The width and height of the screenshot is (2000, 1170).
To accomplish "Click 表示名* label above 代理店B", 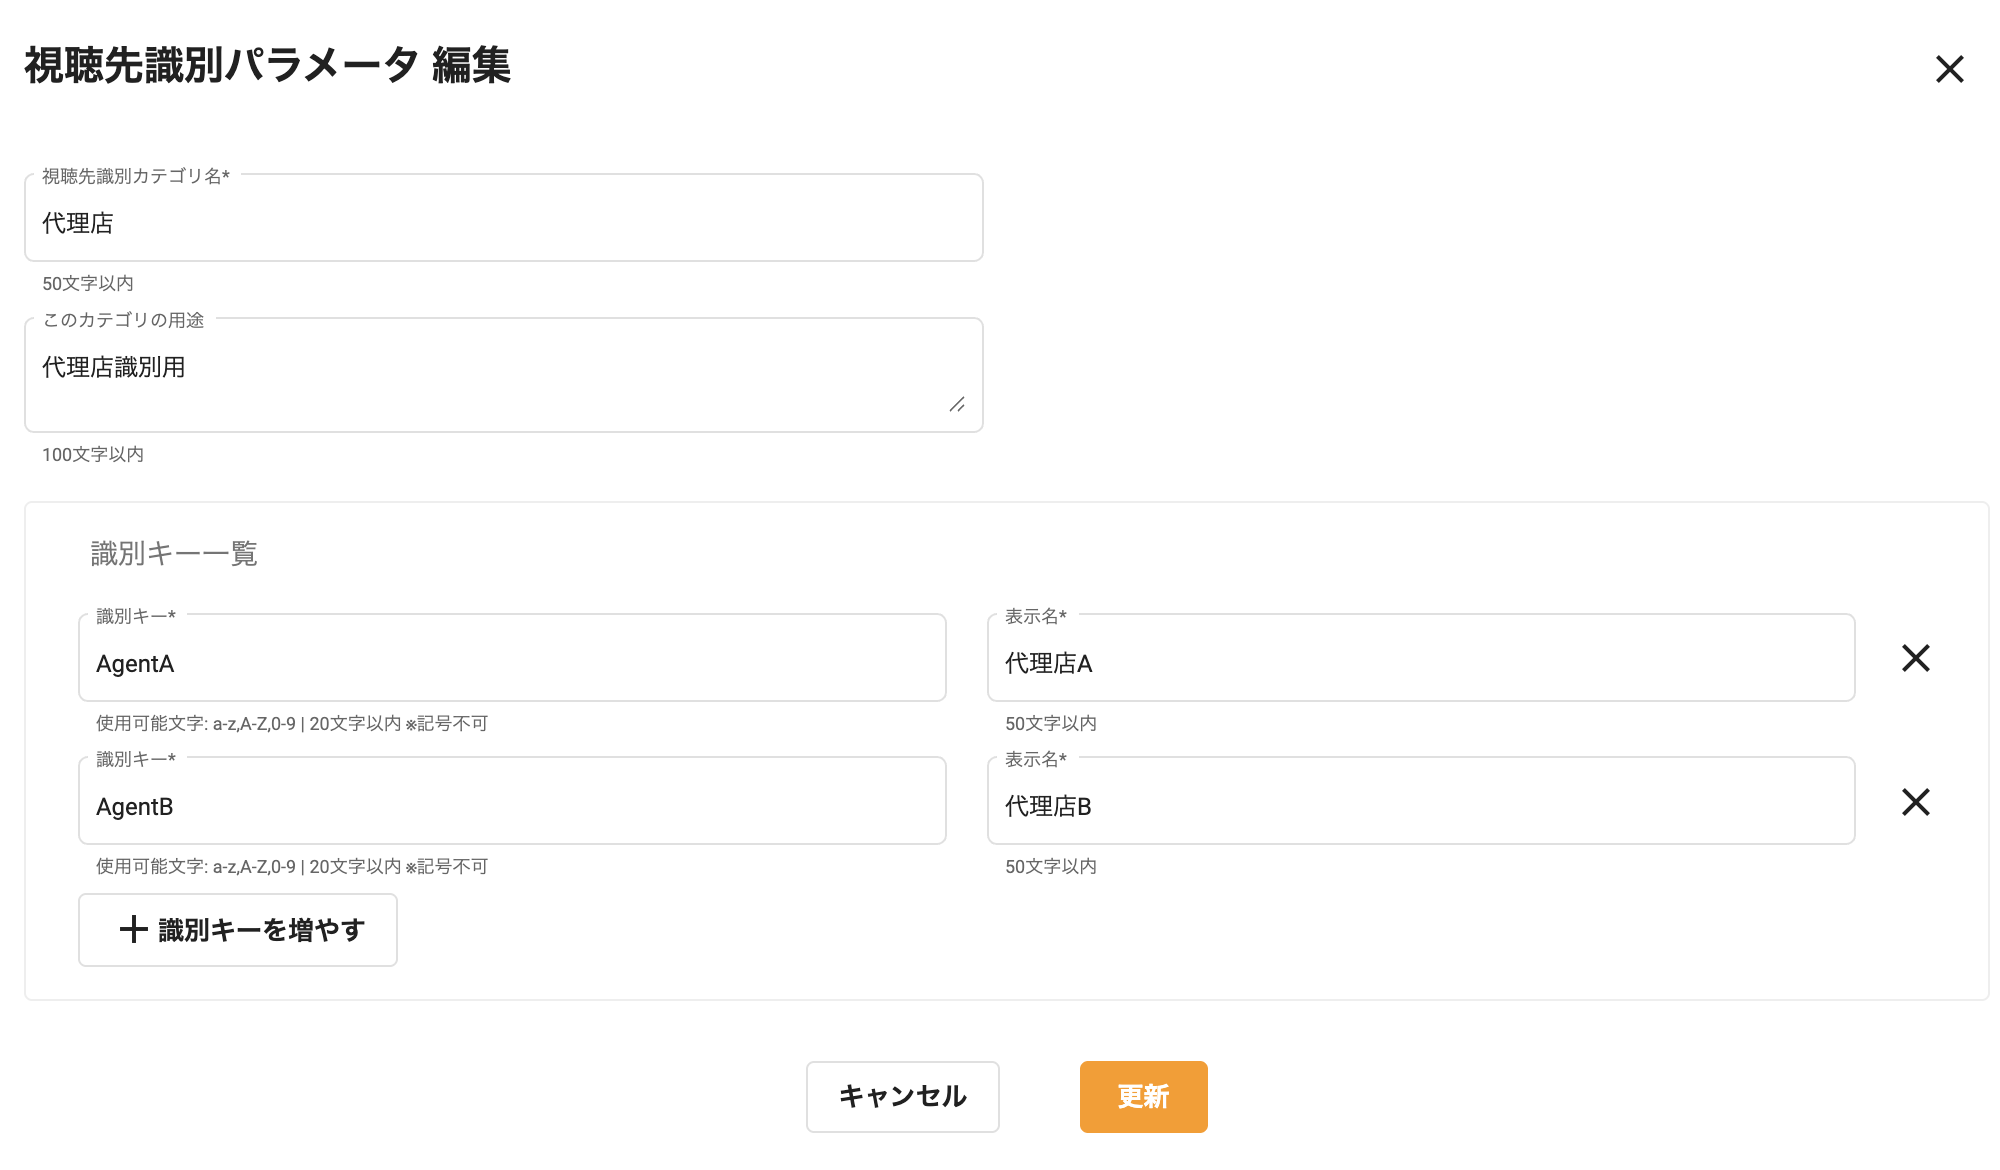I will pyautogui.click(x=1035, y=759).
